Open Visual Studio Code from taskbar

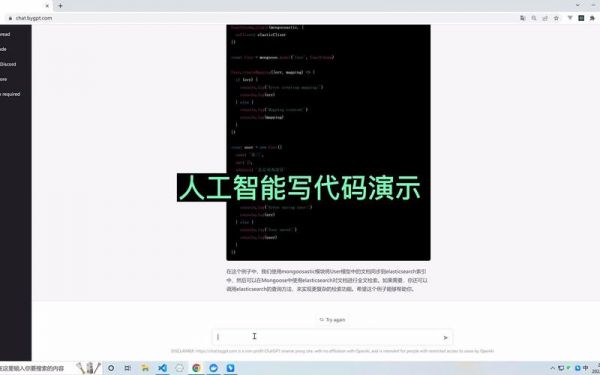coord(162,368)
